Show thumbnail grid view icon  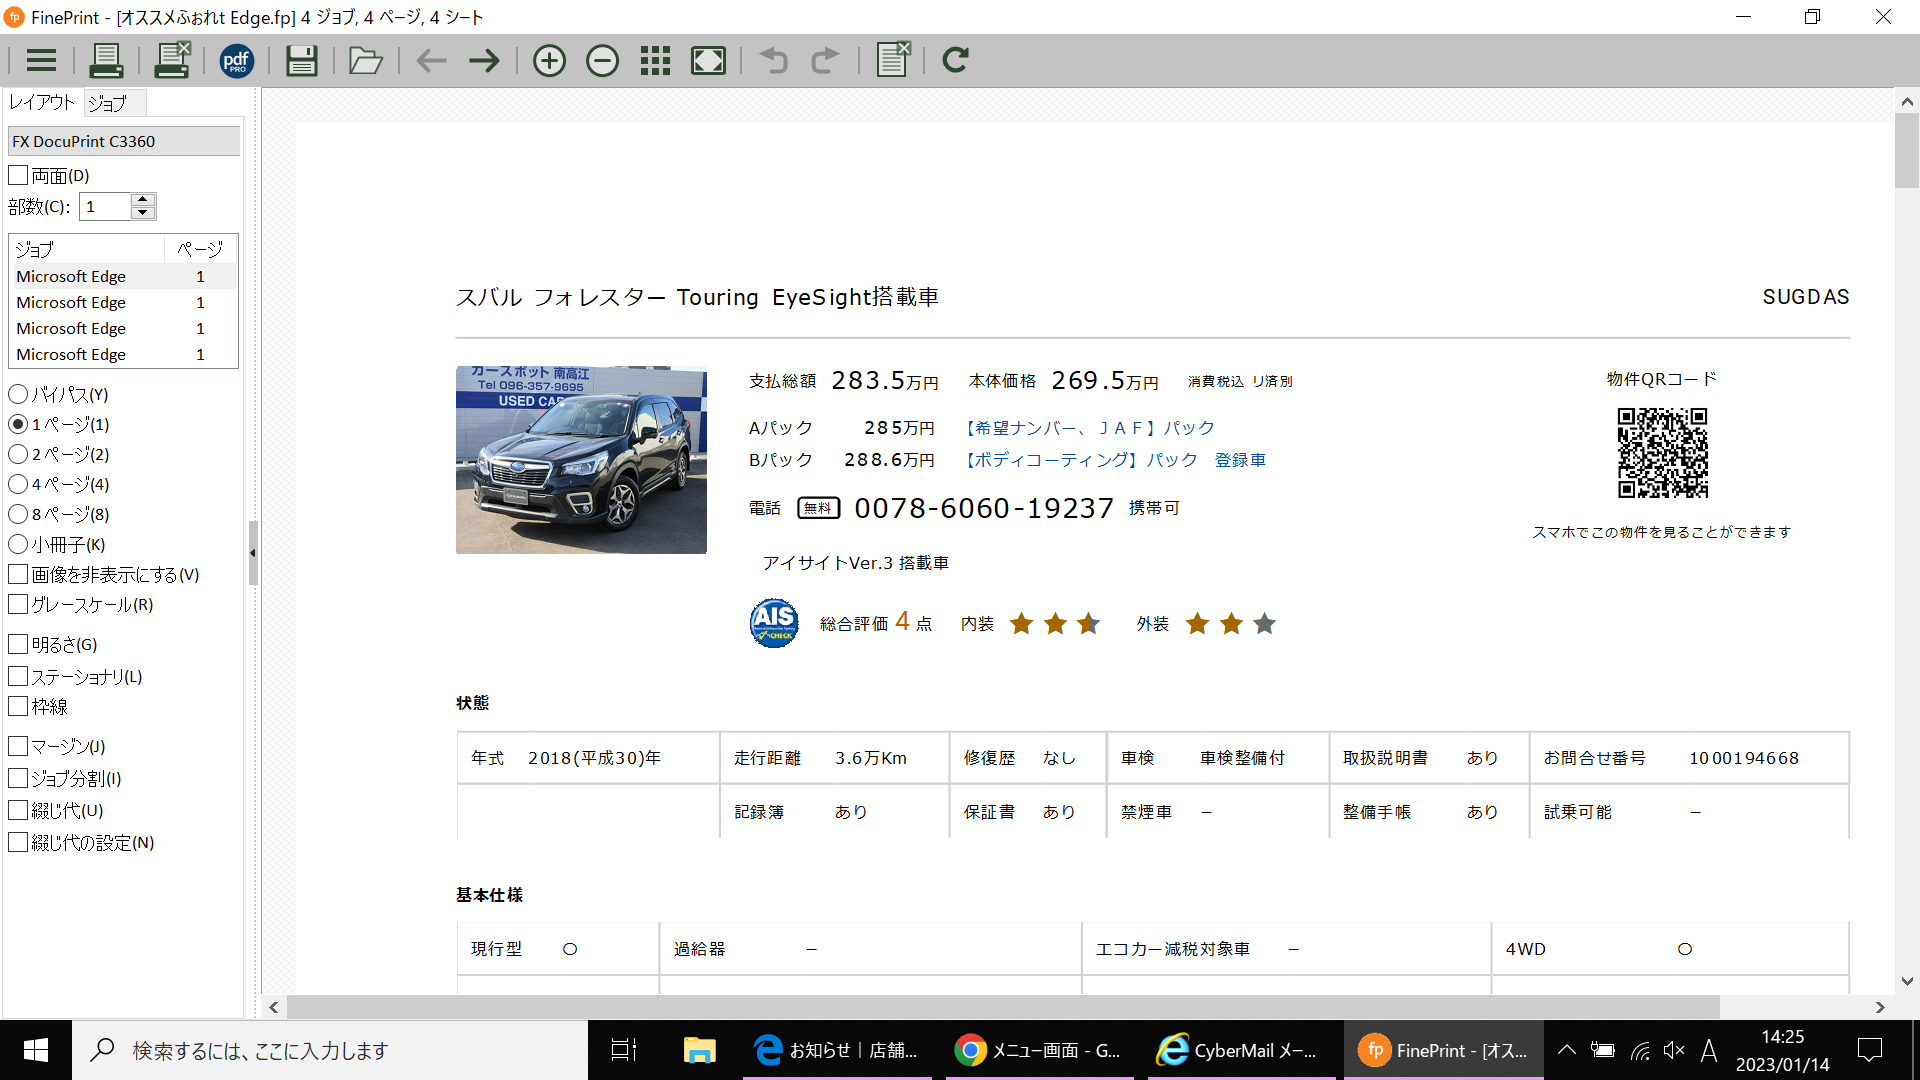click(x=655, y=61)
